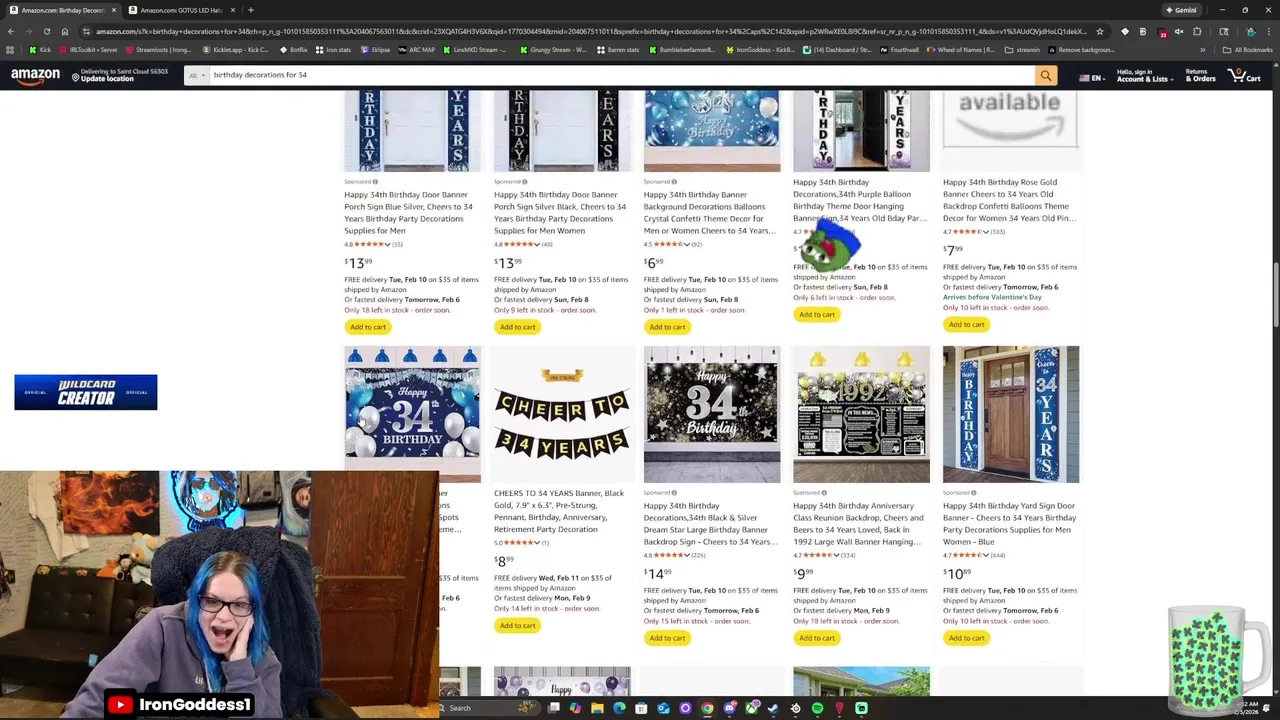Open Happy 34th Birthday Rose Gold Banner title
This screenshot has width=1280, height=720.
click(x=1009, y=201)
